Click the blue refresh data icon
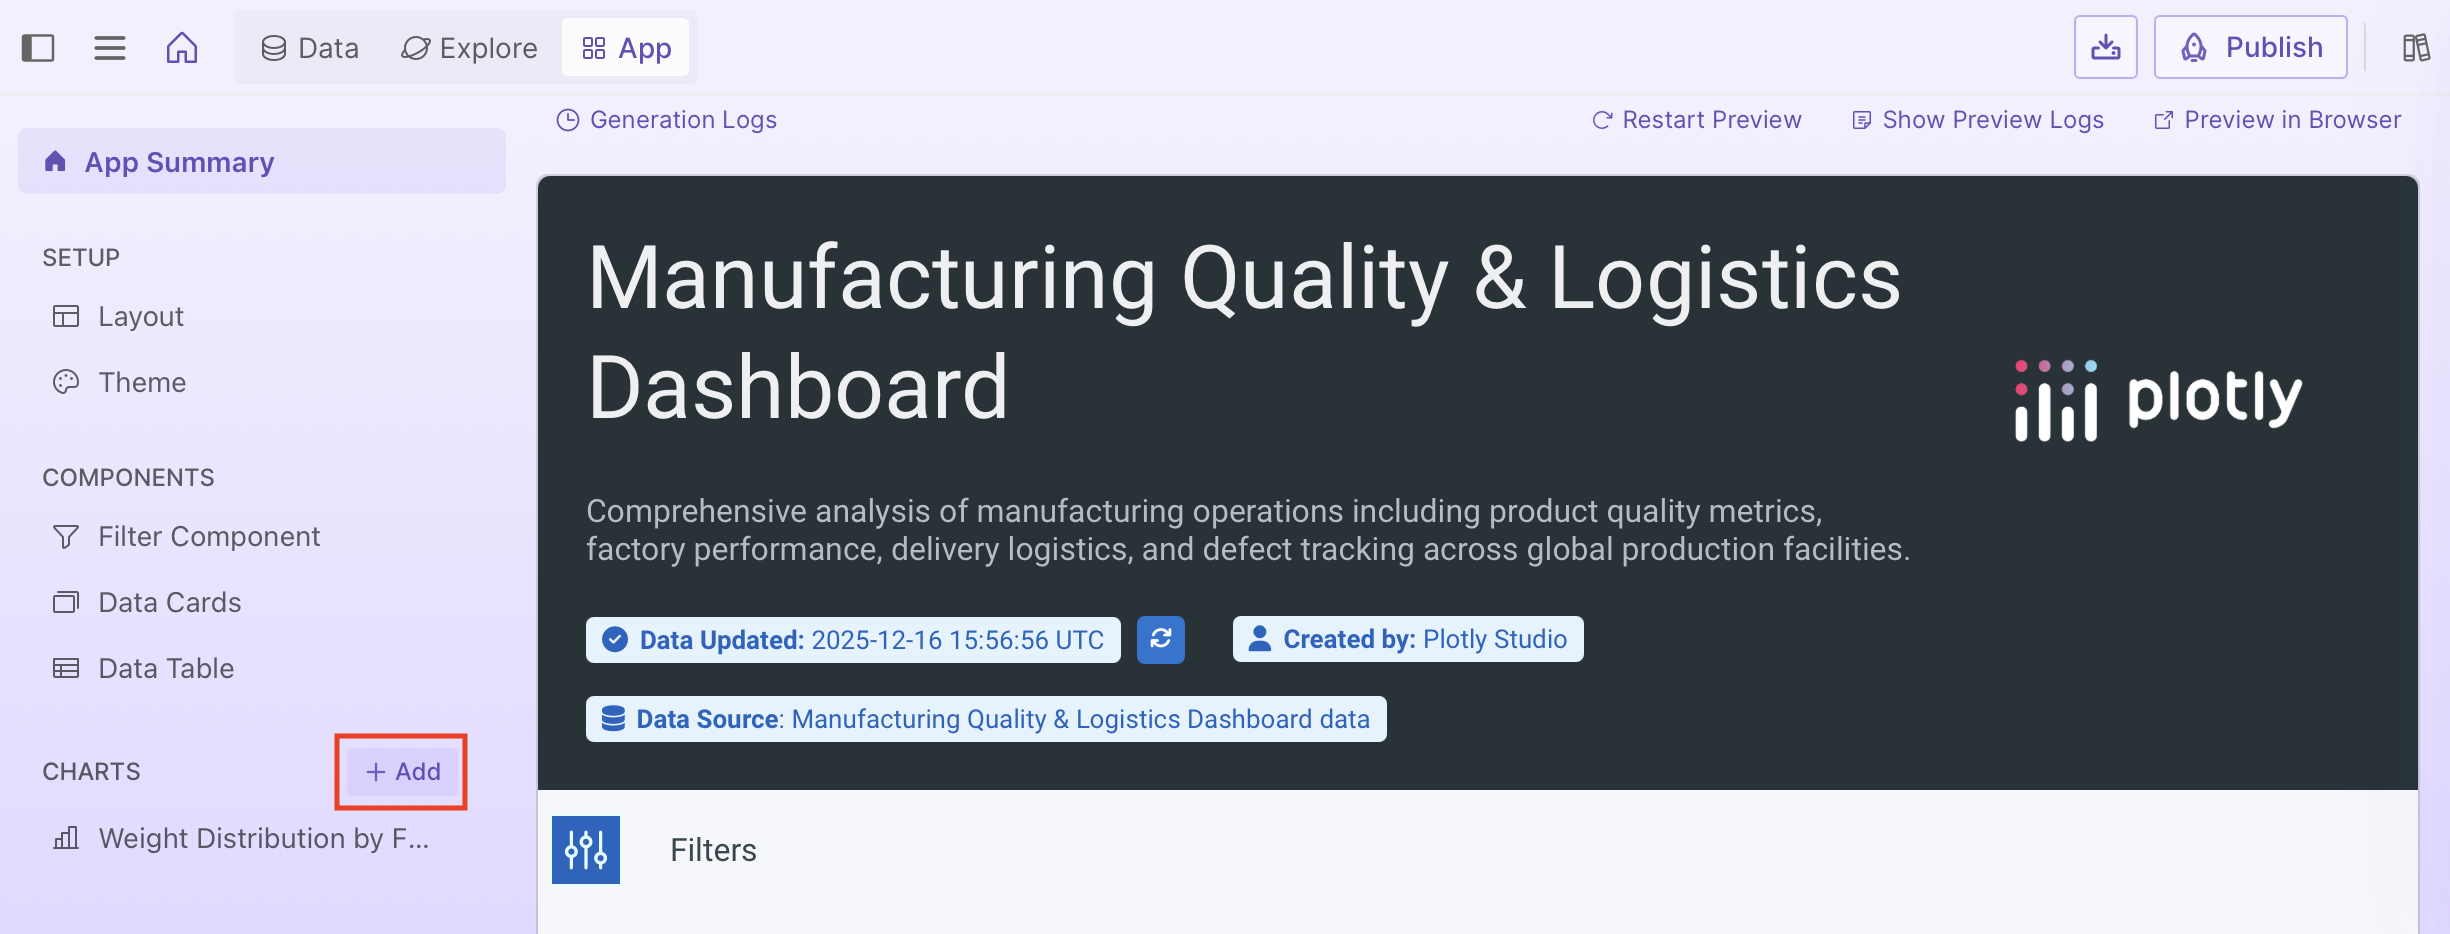The image size is (2450, 934). tap(1160, 639)
